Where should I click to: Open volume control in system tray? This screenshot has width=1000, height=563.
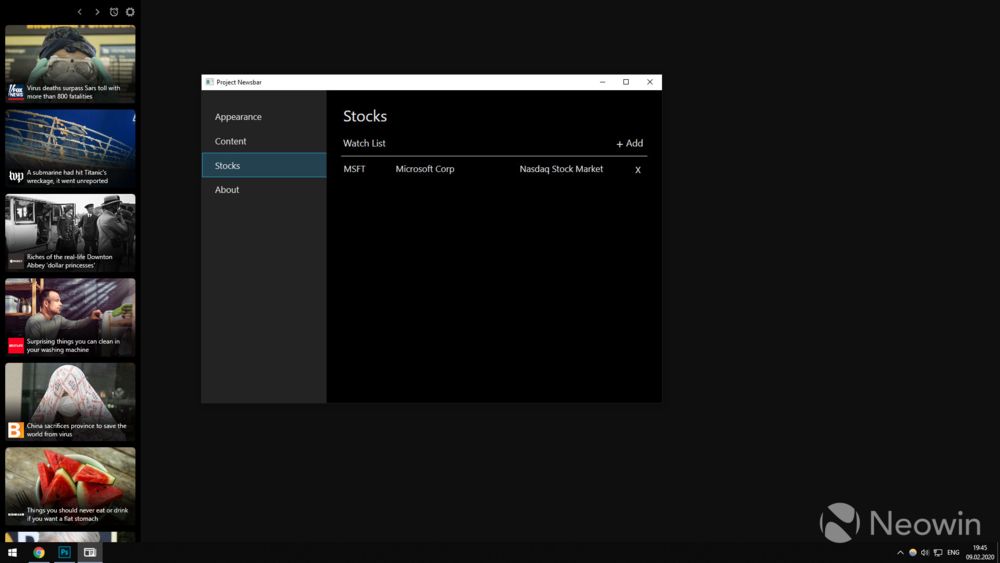coord(925,553)
